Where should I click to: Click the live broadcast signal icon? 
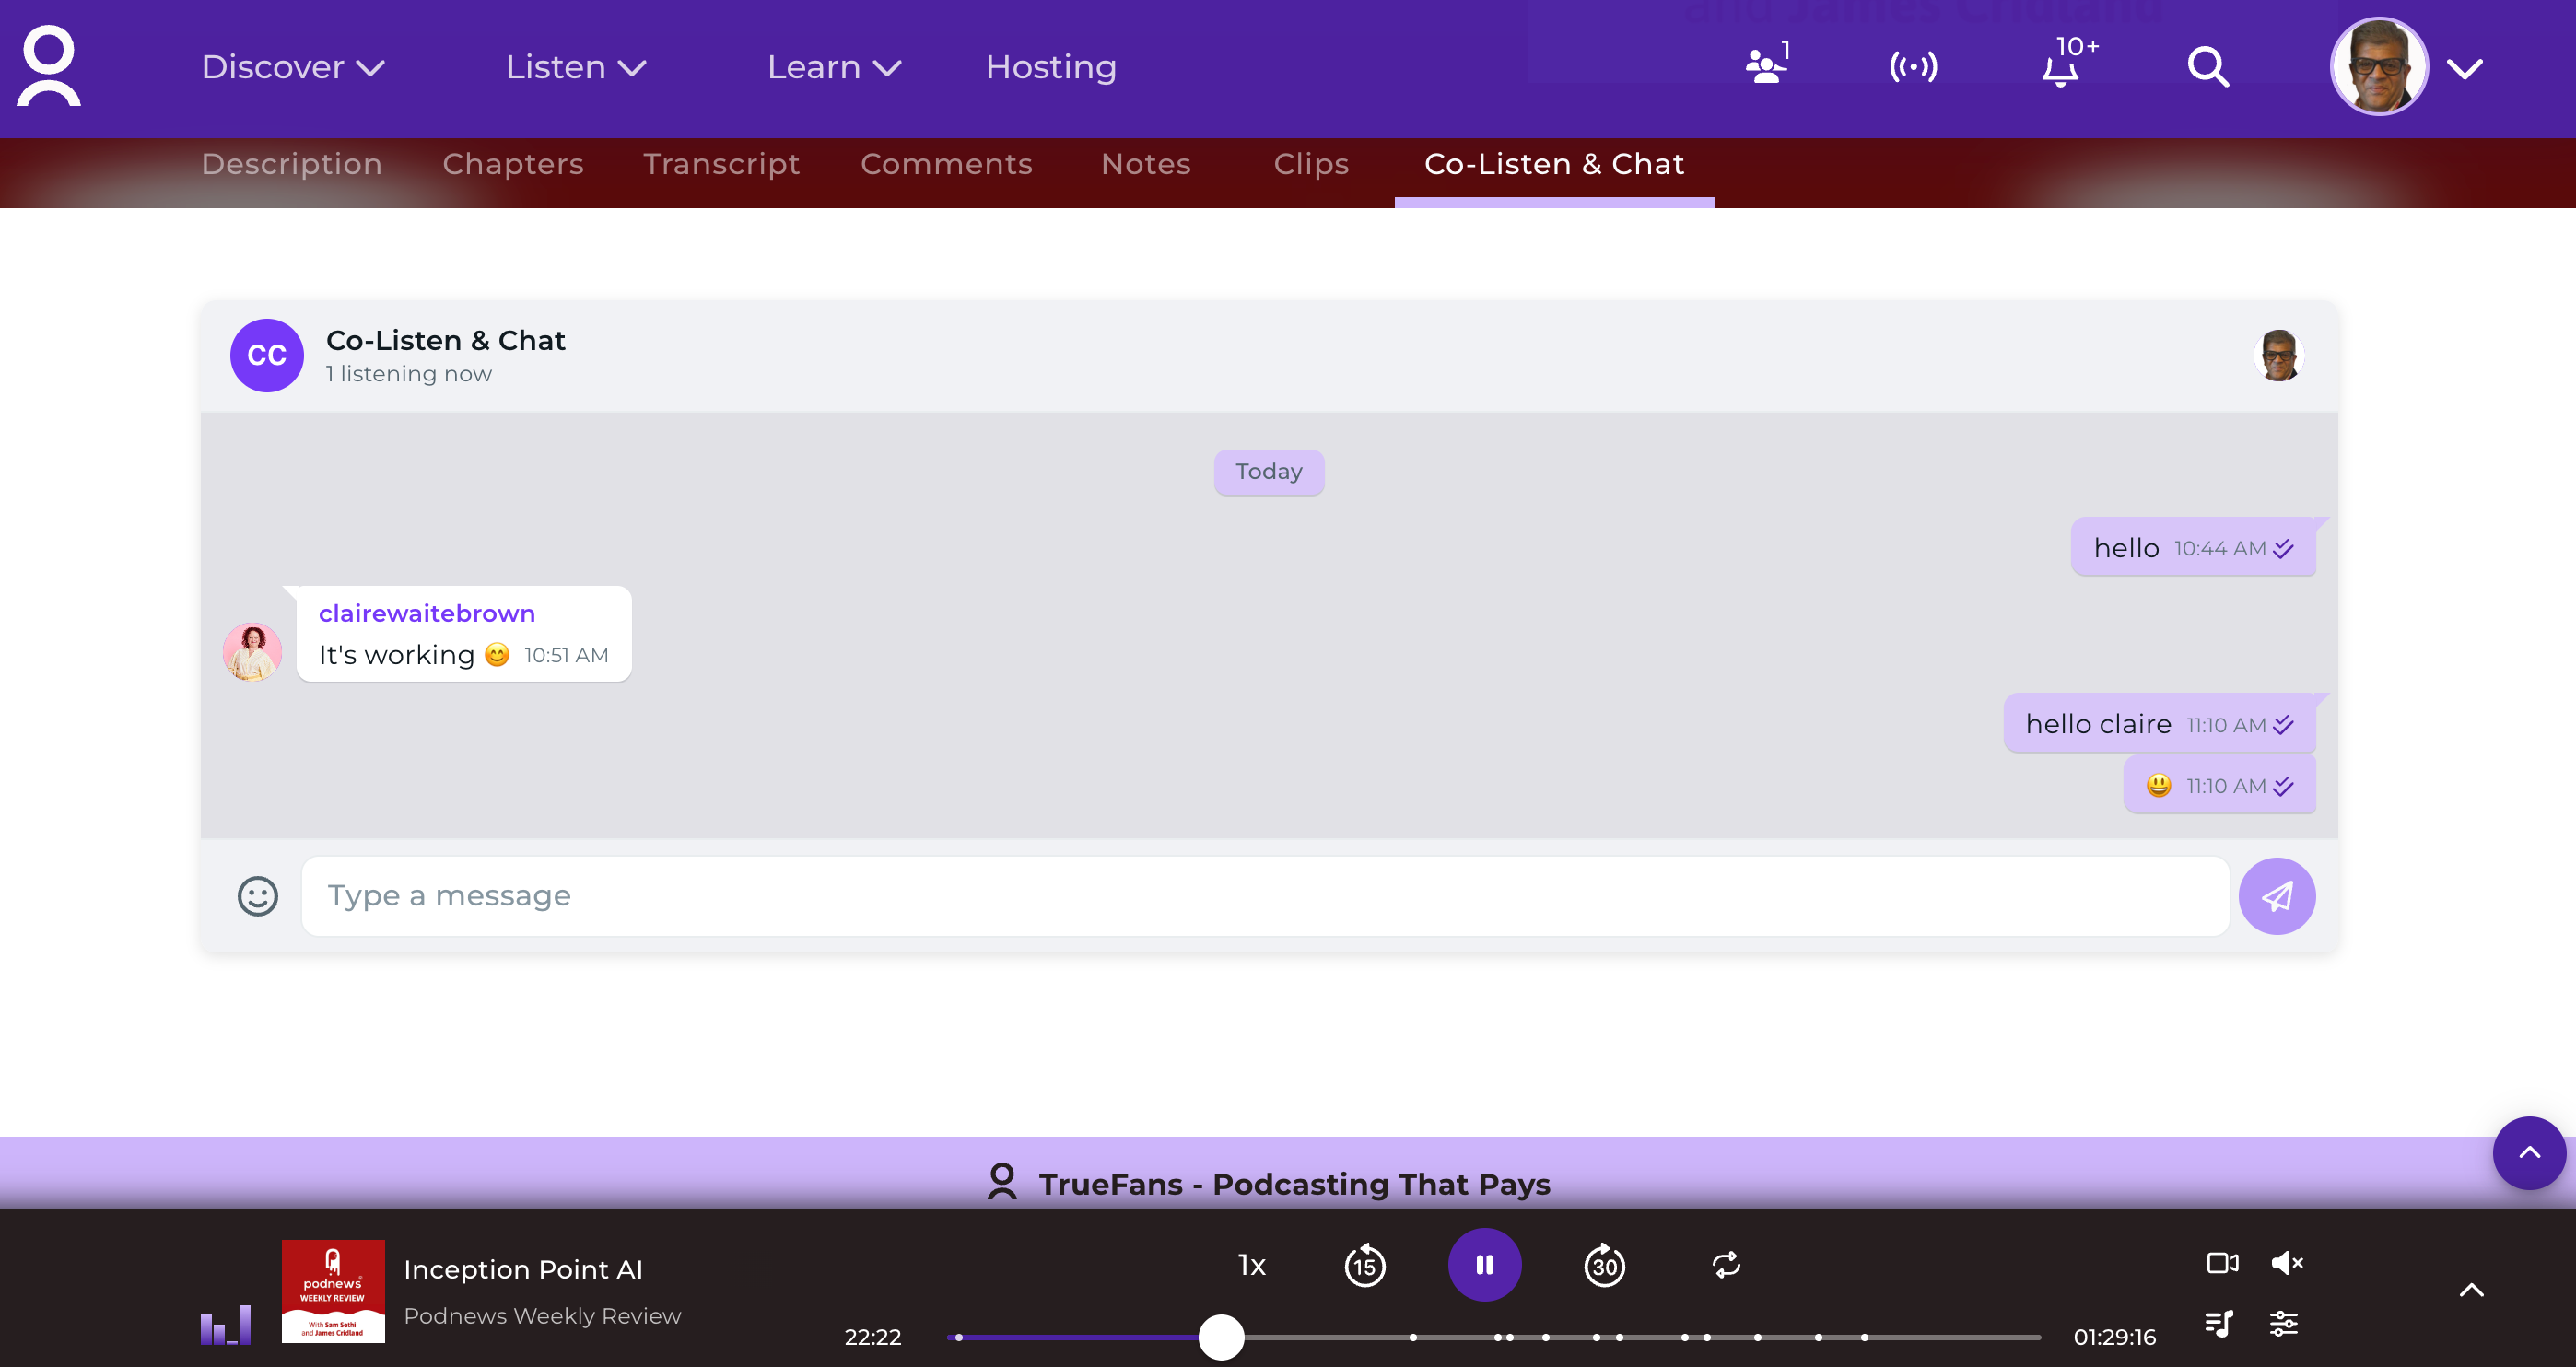pyautogui.click(x=1913, y=68)
